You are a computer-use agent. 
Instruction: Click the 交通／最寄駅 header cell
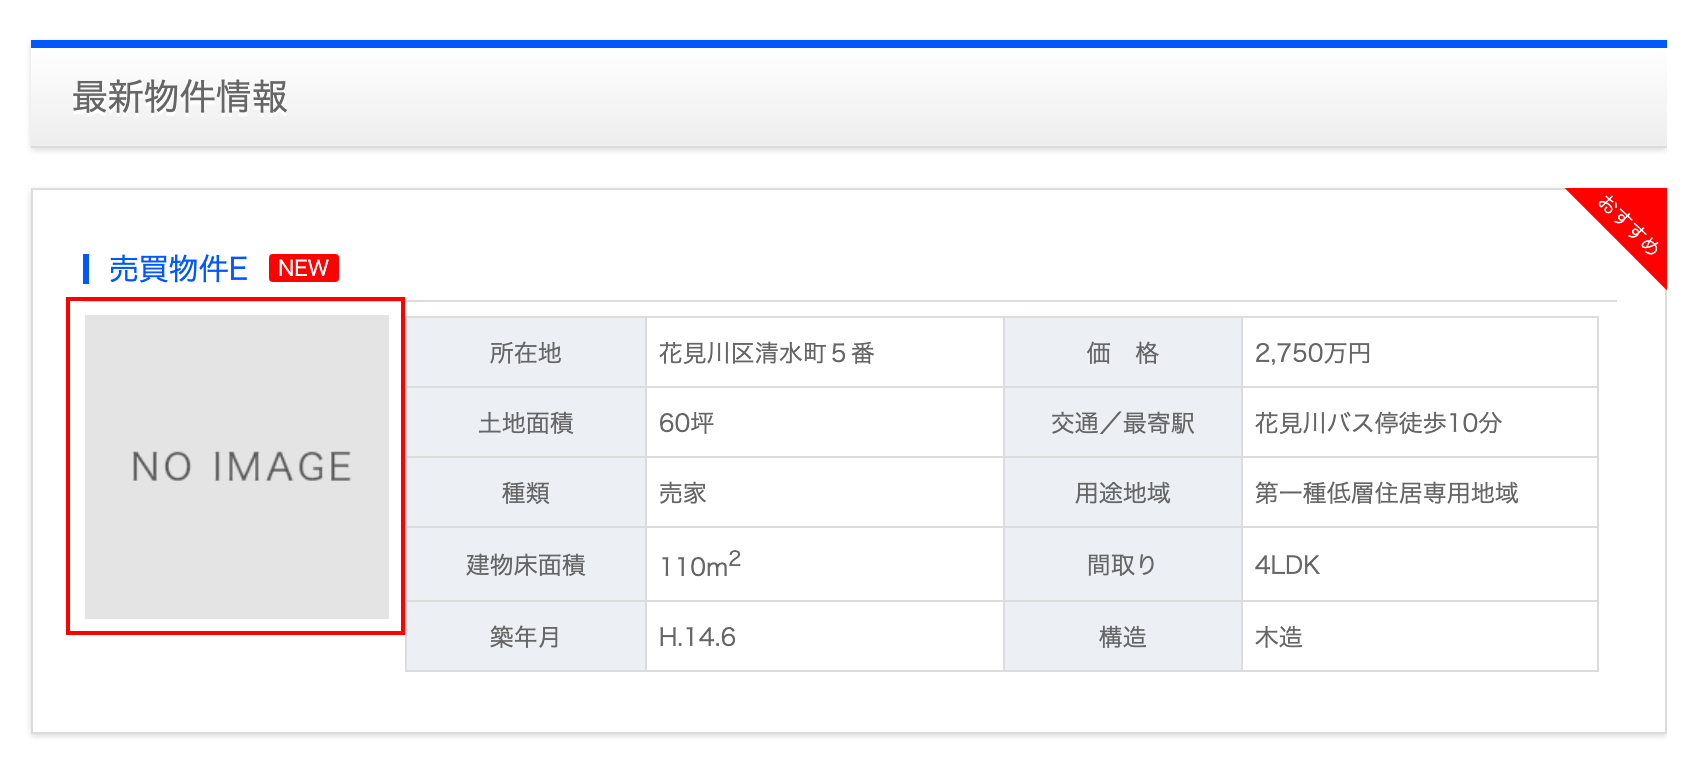[1122, 423]
